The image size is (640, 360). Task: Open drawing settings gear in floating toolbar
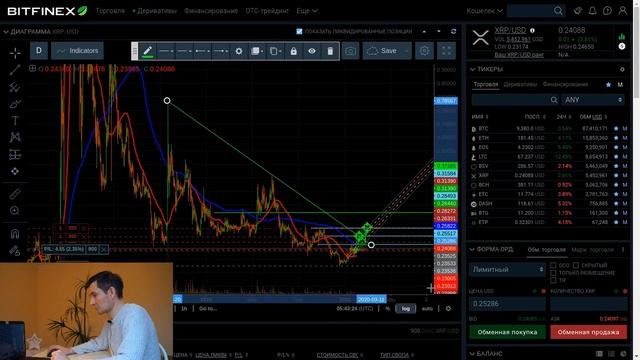[239, 51]
